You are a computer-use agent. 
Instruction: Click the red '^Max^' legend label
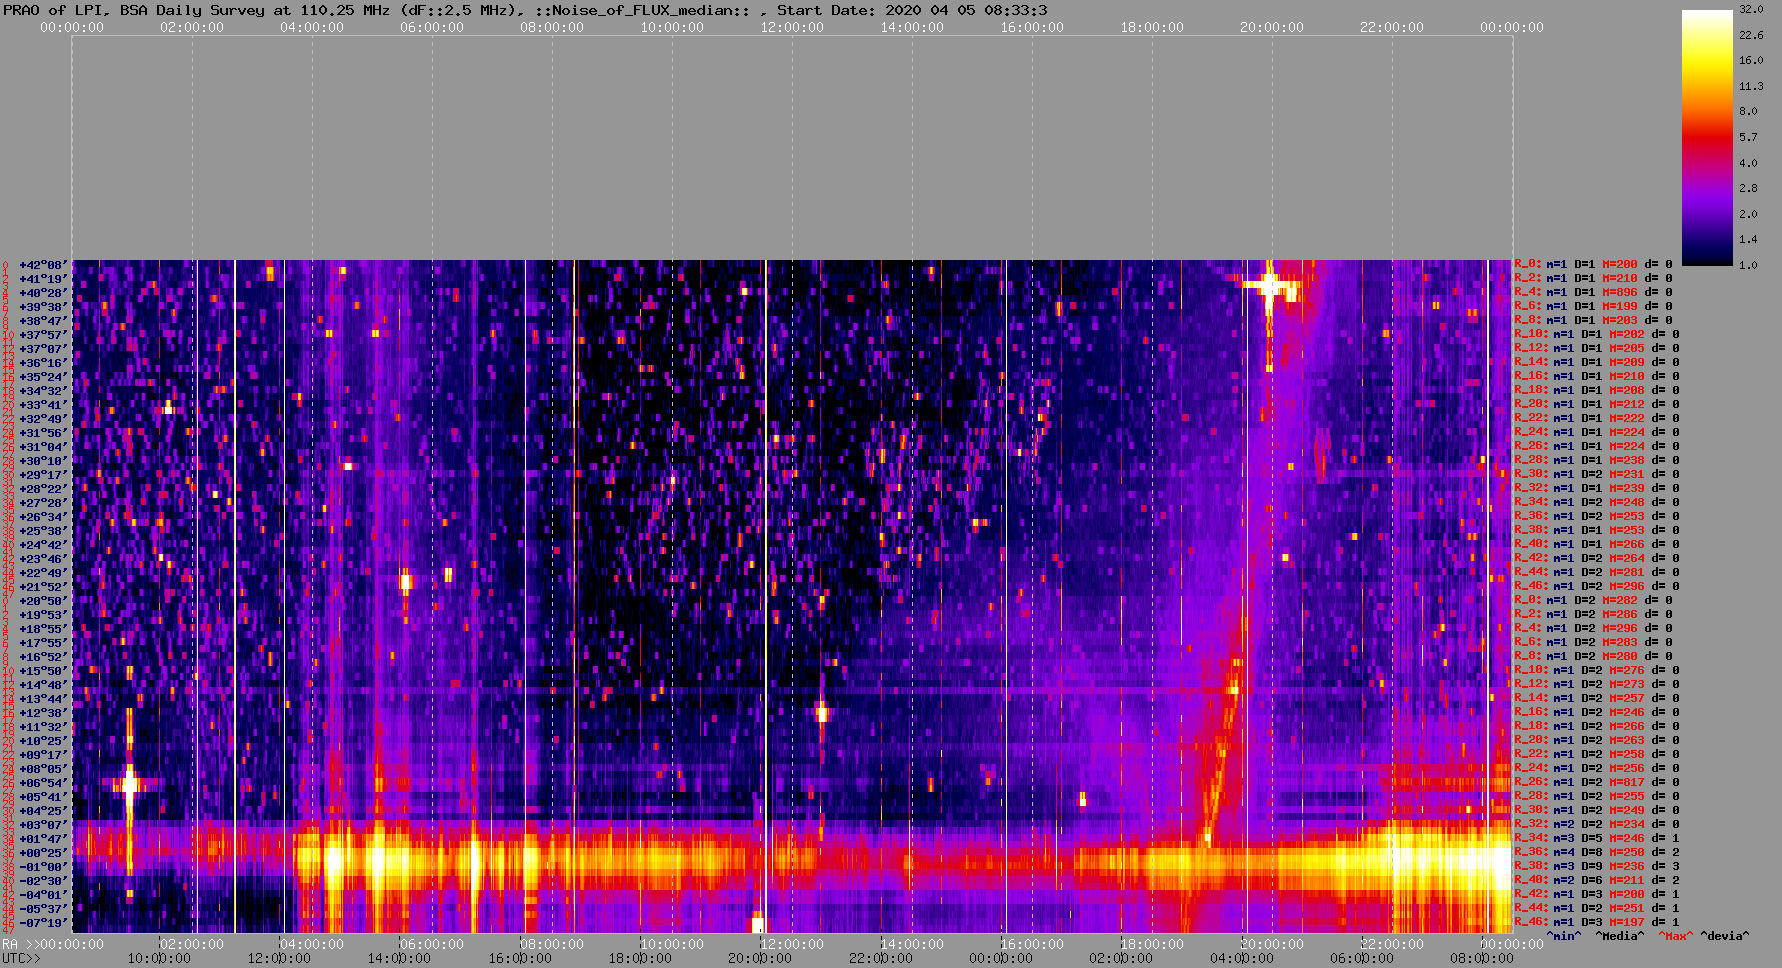pos(1674,936)
